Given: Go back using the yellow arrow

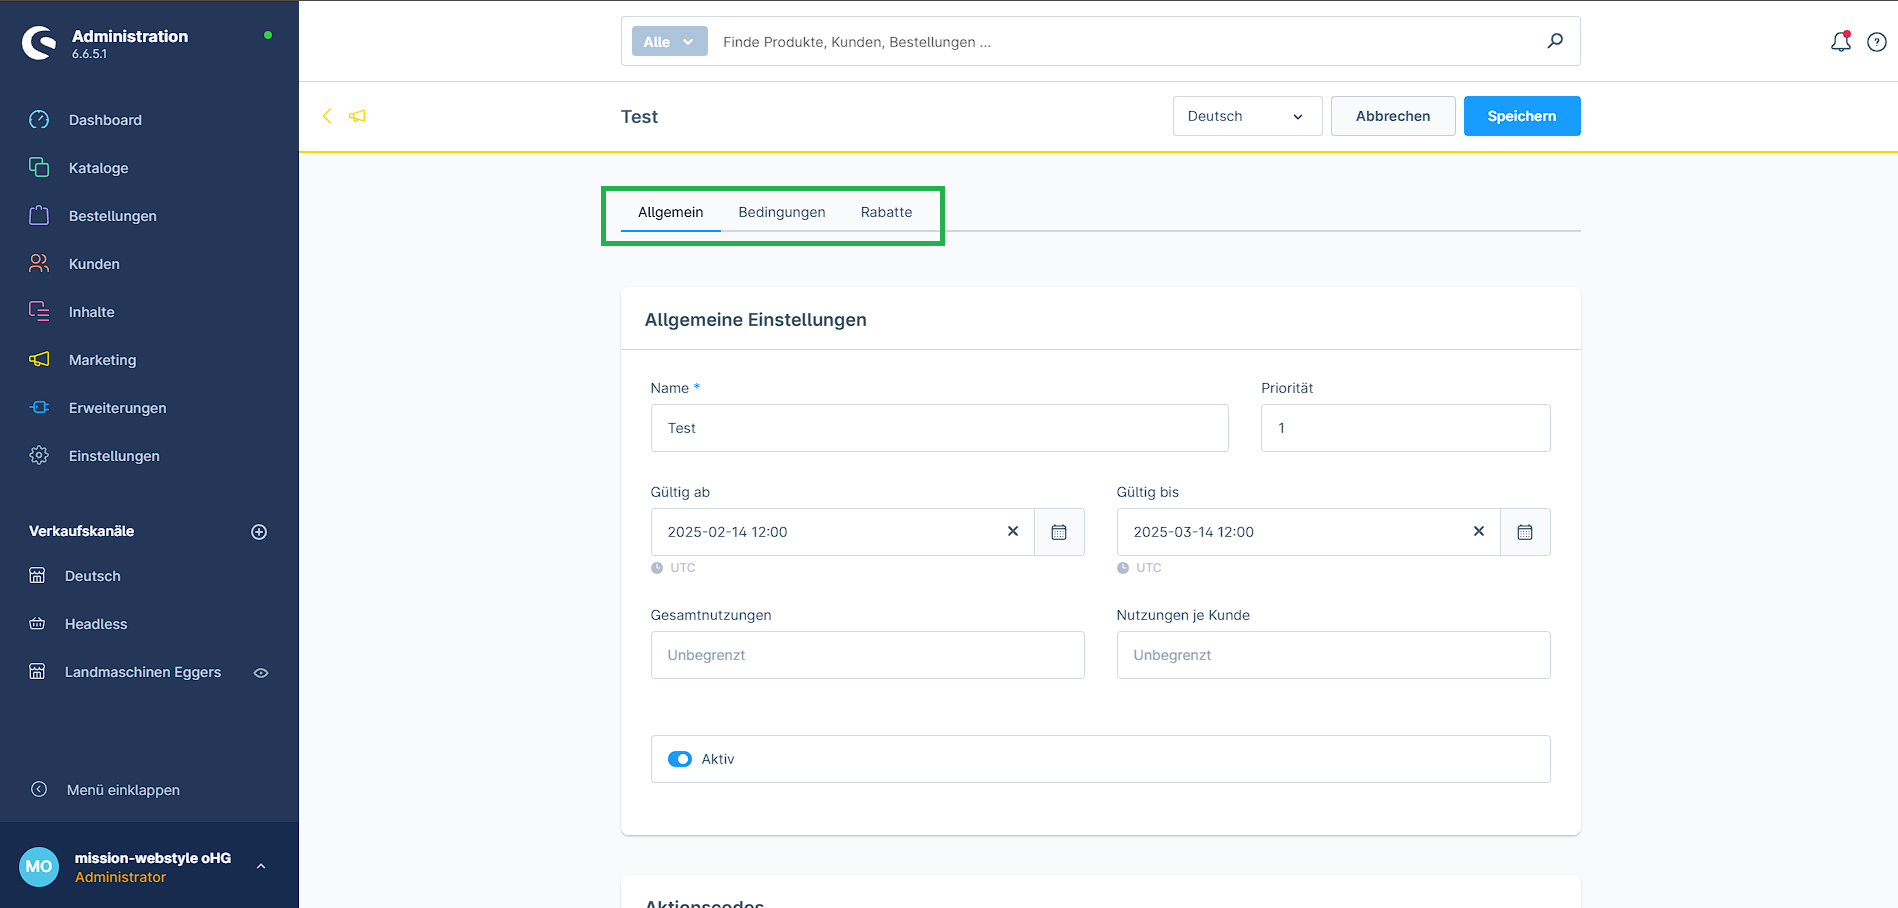Looking at the screenshot, I should pos(327,116).
